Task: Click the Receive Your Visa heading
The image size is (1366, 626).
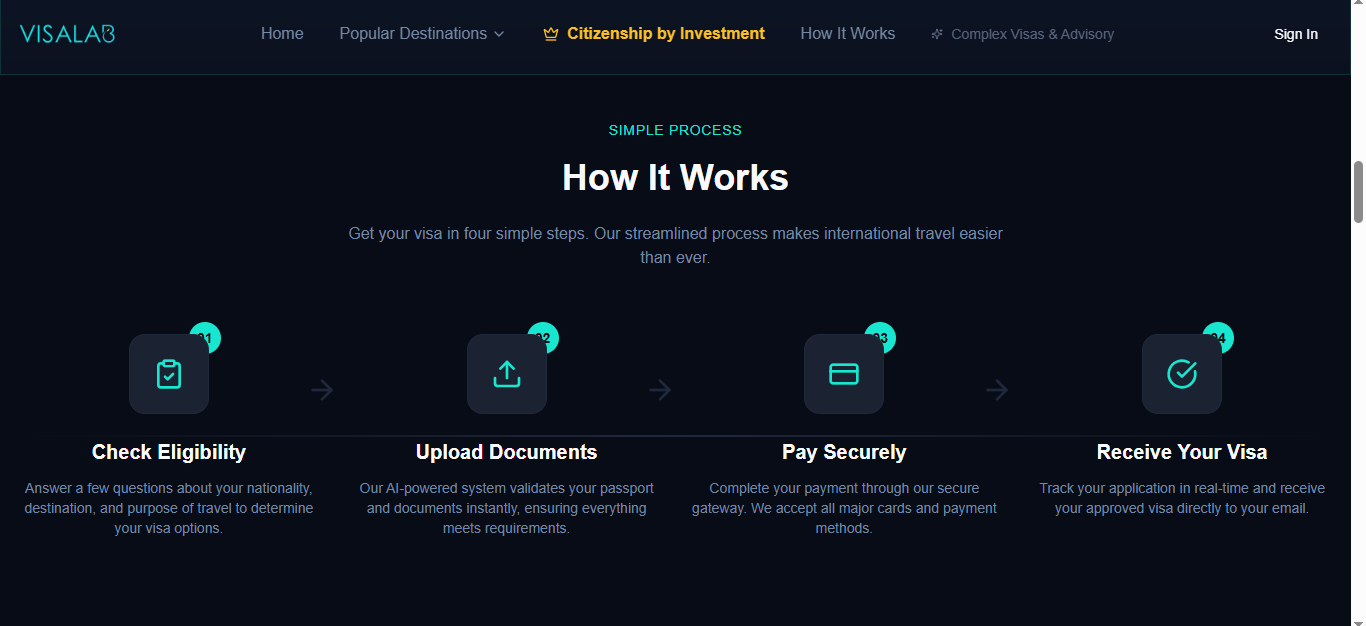Action: [x=1182, y=452]
